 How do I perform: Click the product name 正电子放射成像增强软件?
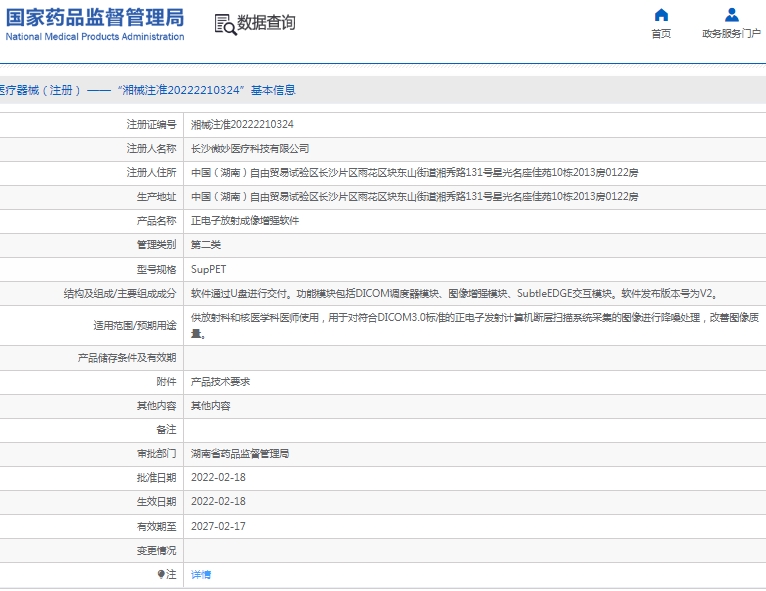[245, 221]
